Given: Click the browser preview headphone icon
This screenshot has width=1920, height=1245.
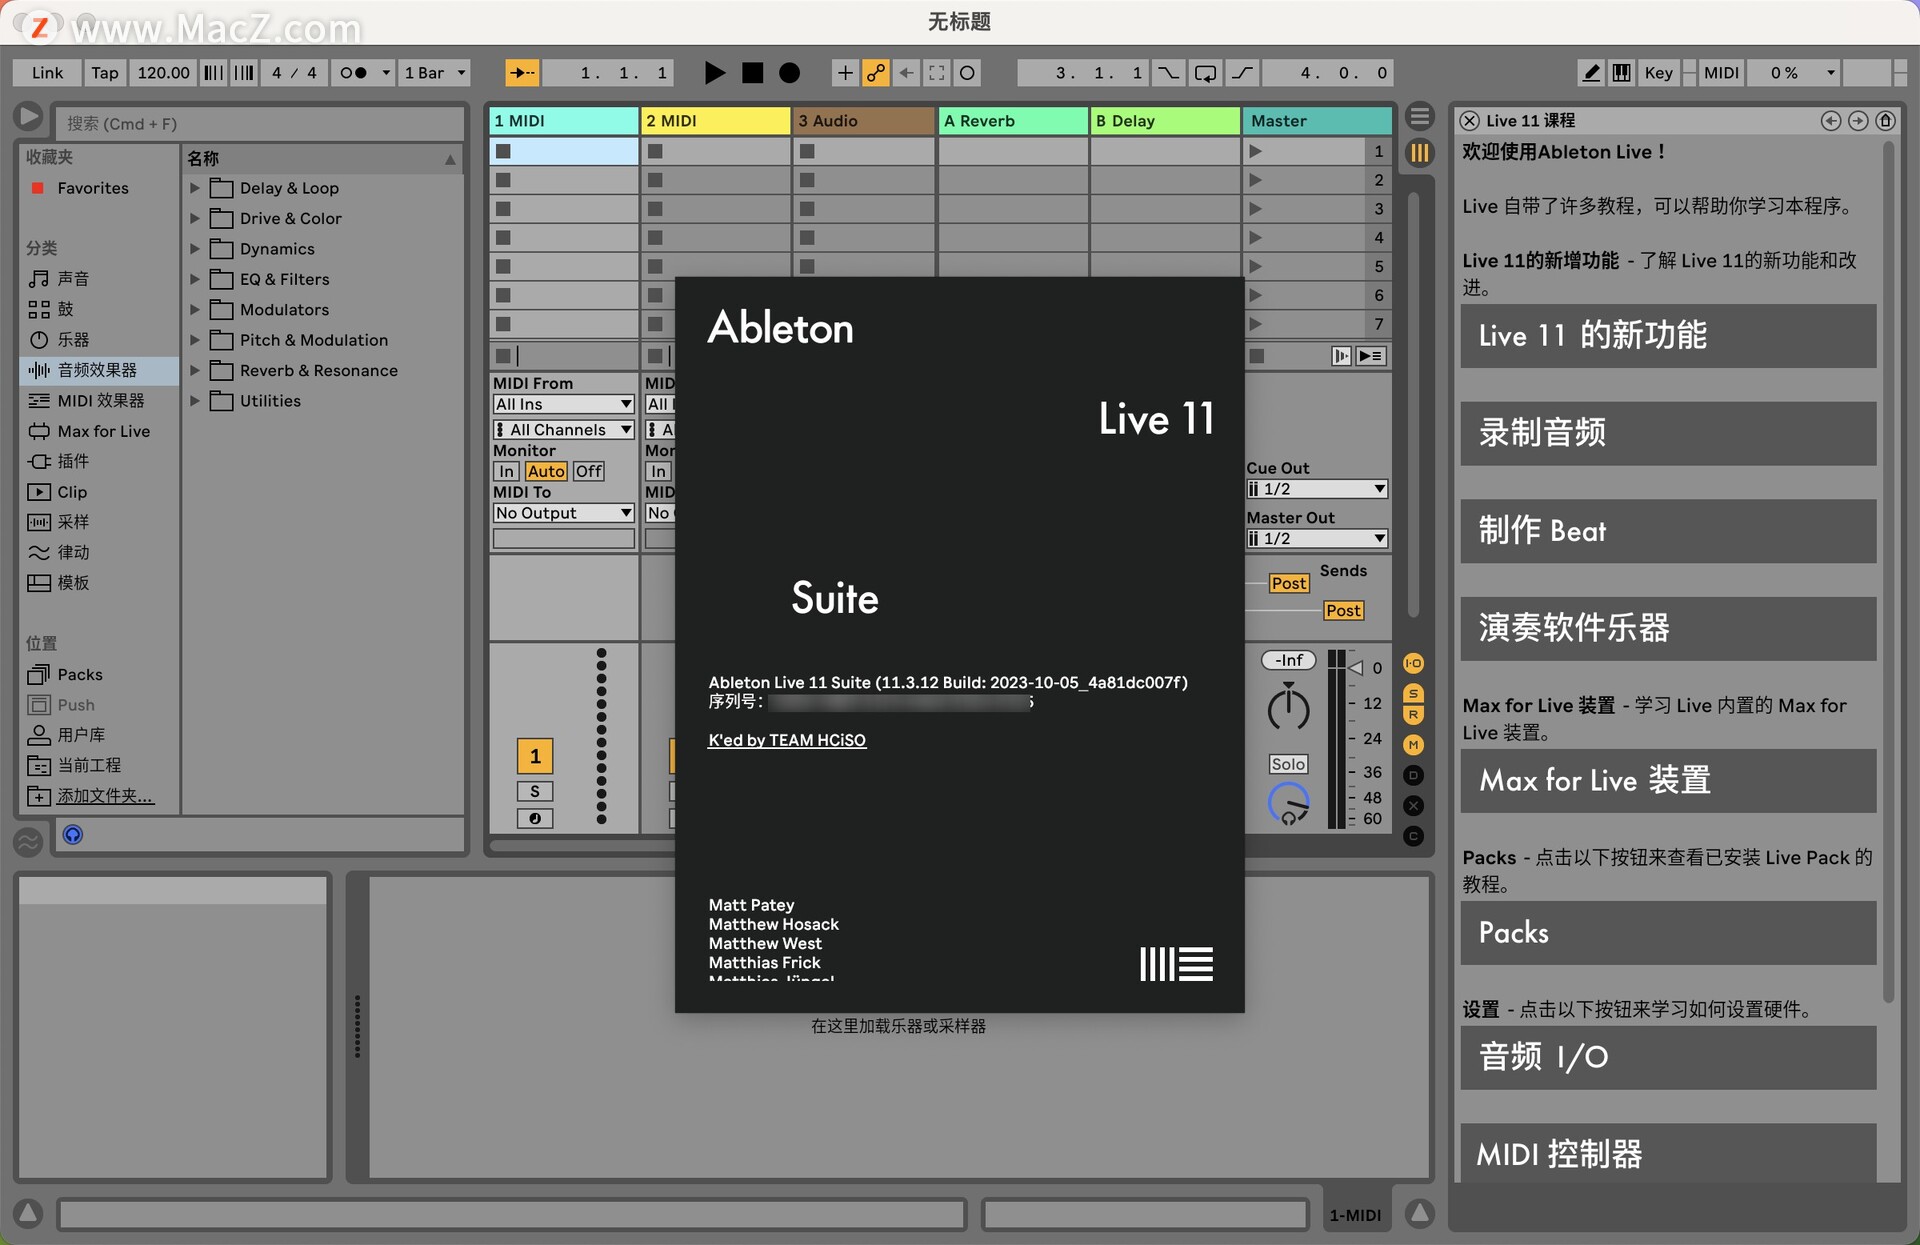Looking at the screenshot, I should 73,834.
